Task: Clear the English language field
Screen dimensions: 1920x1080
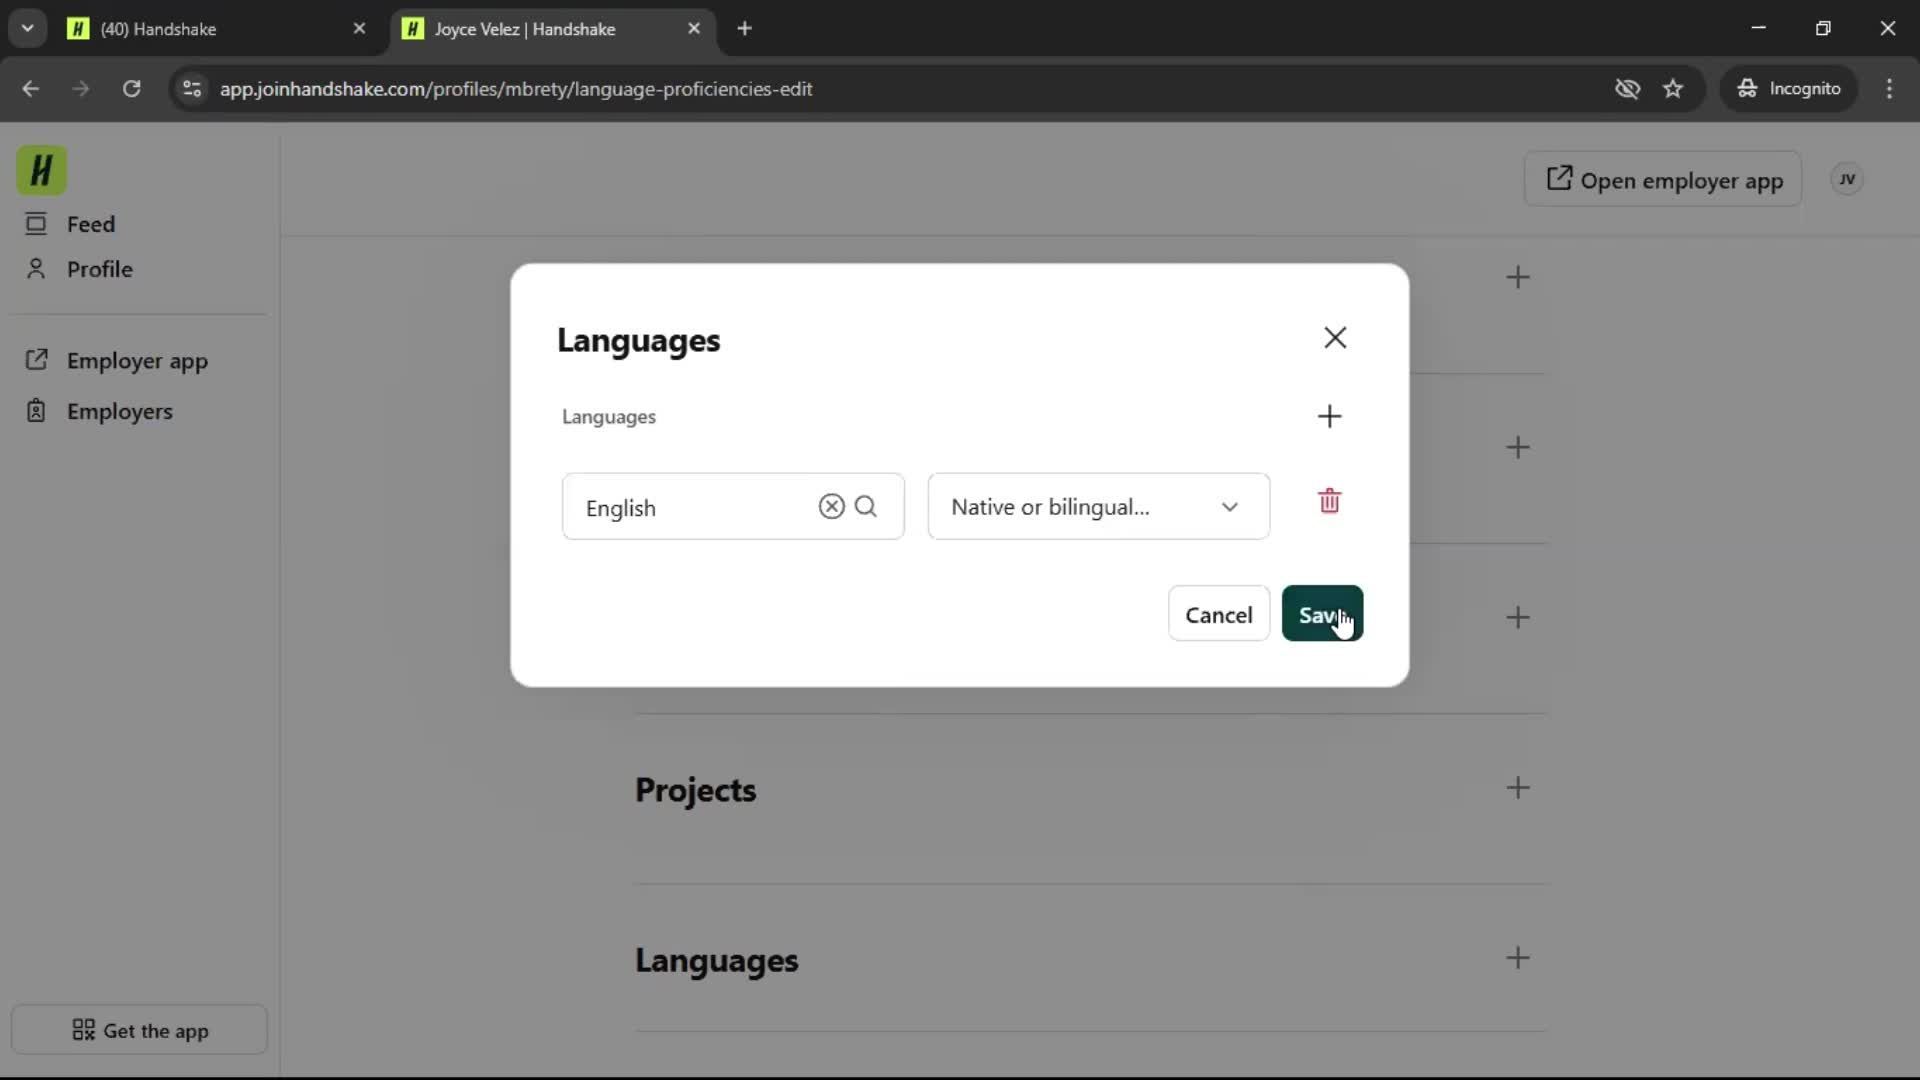Action: [831, 507]
